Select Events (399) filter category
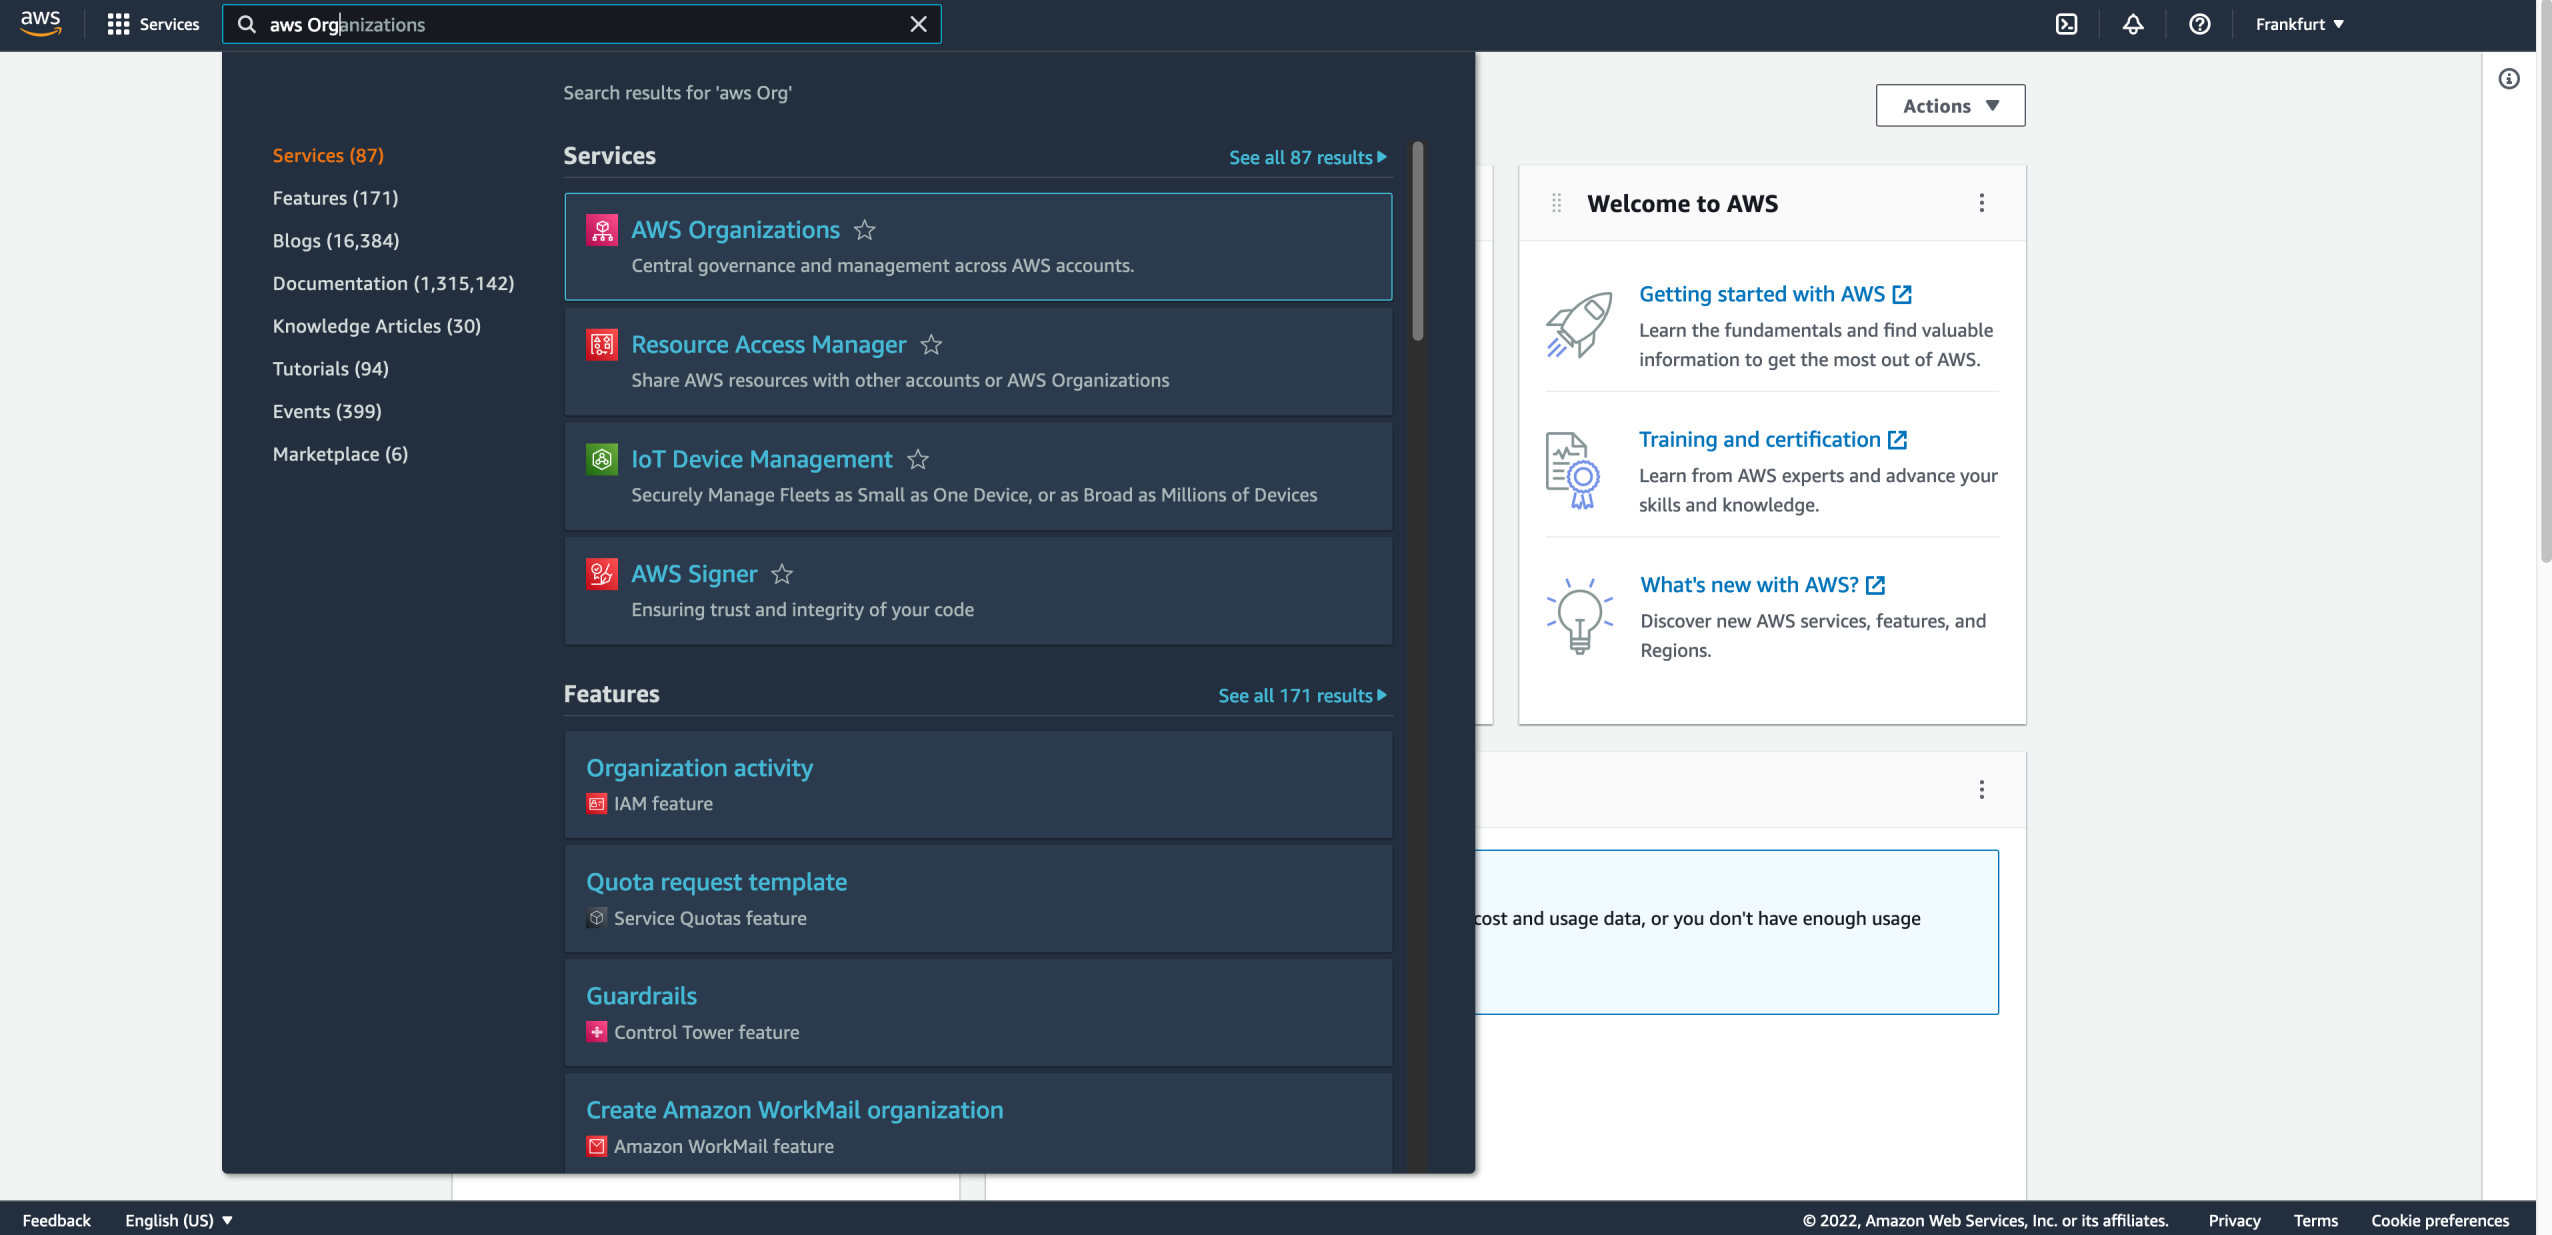This screenshot has width=2552, height=1235. (327, 412)
